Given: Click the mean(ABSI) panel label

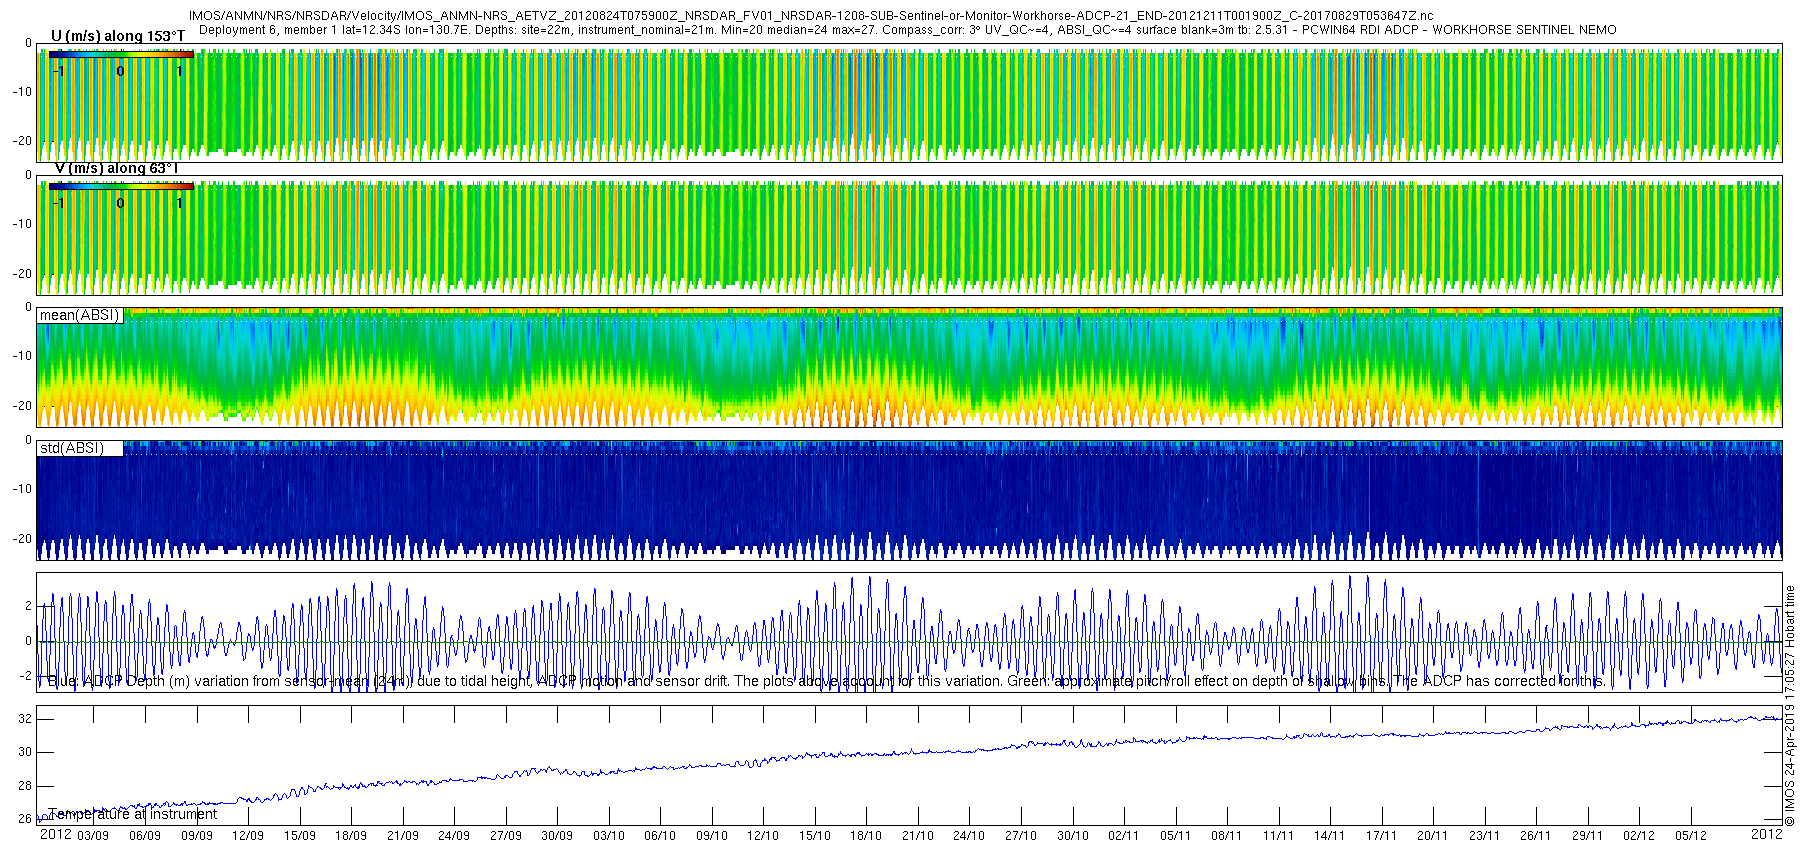Looking at the screenshot, I should pyautogui.click(x=80, y=315).
